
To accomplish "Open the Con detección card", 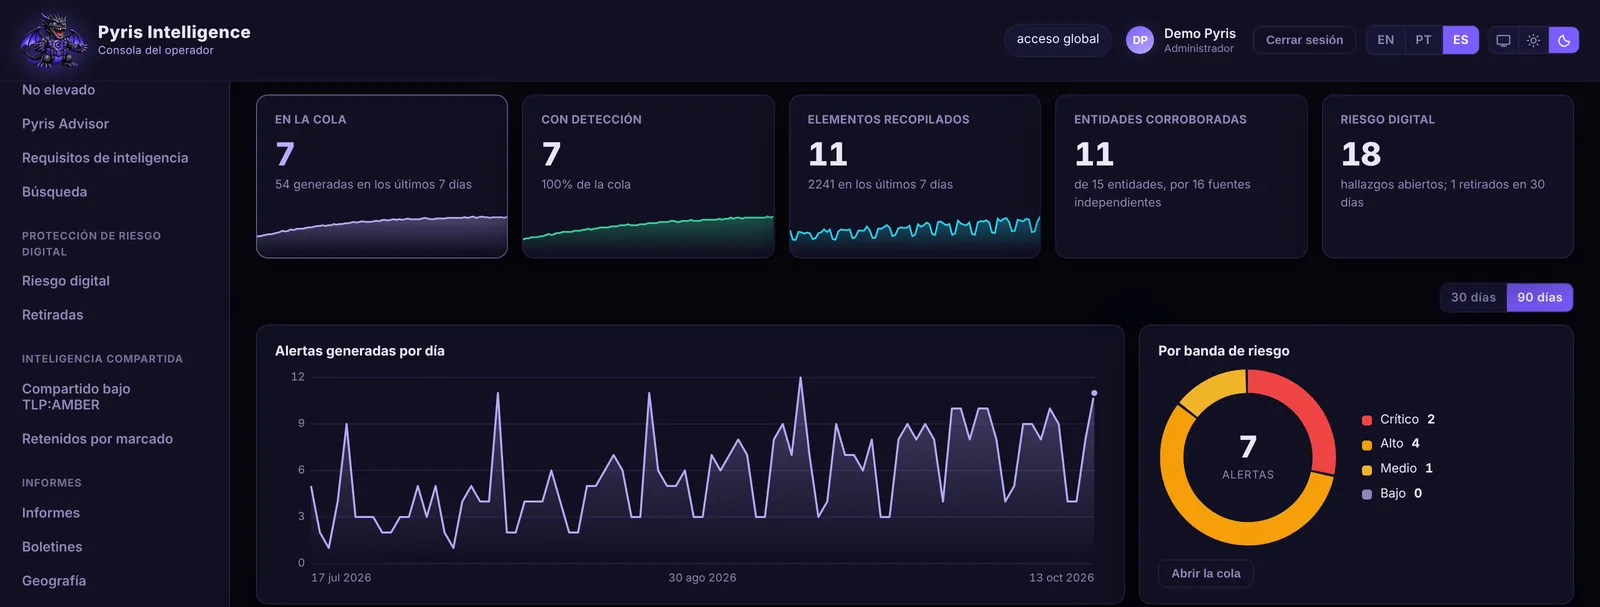I will [x=648, y=176].
